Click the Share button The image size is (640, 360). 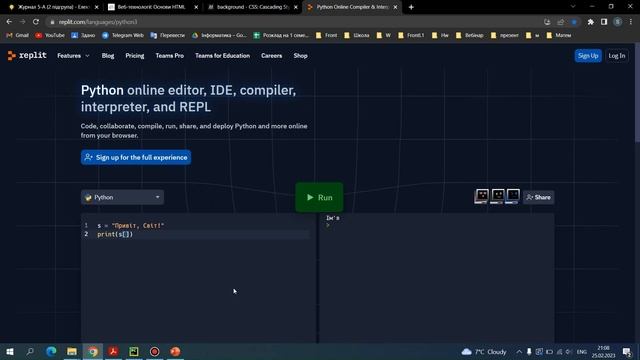coord(538,197)
